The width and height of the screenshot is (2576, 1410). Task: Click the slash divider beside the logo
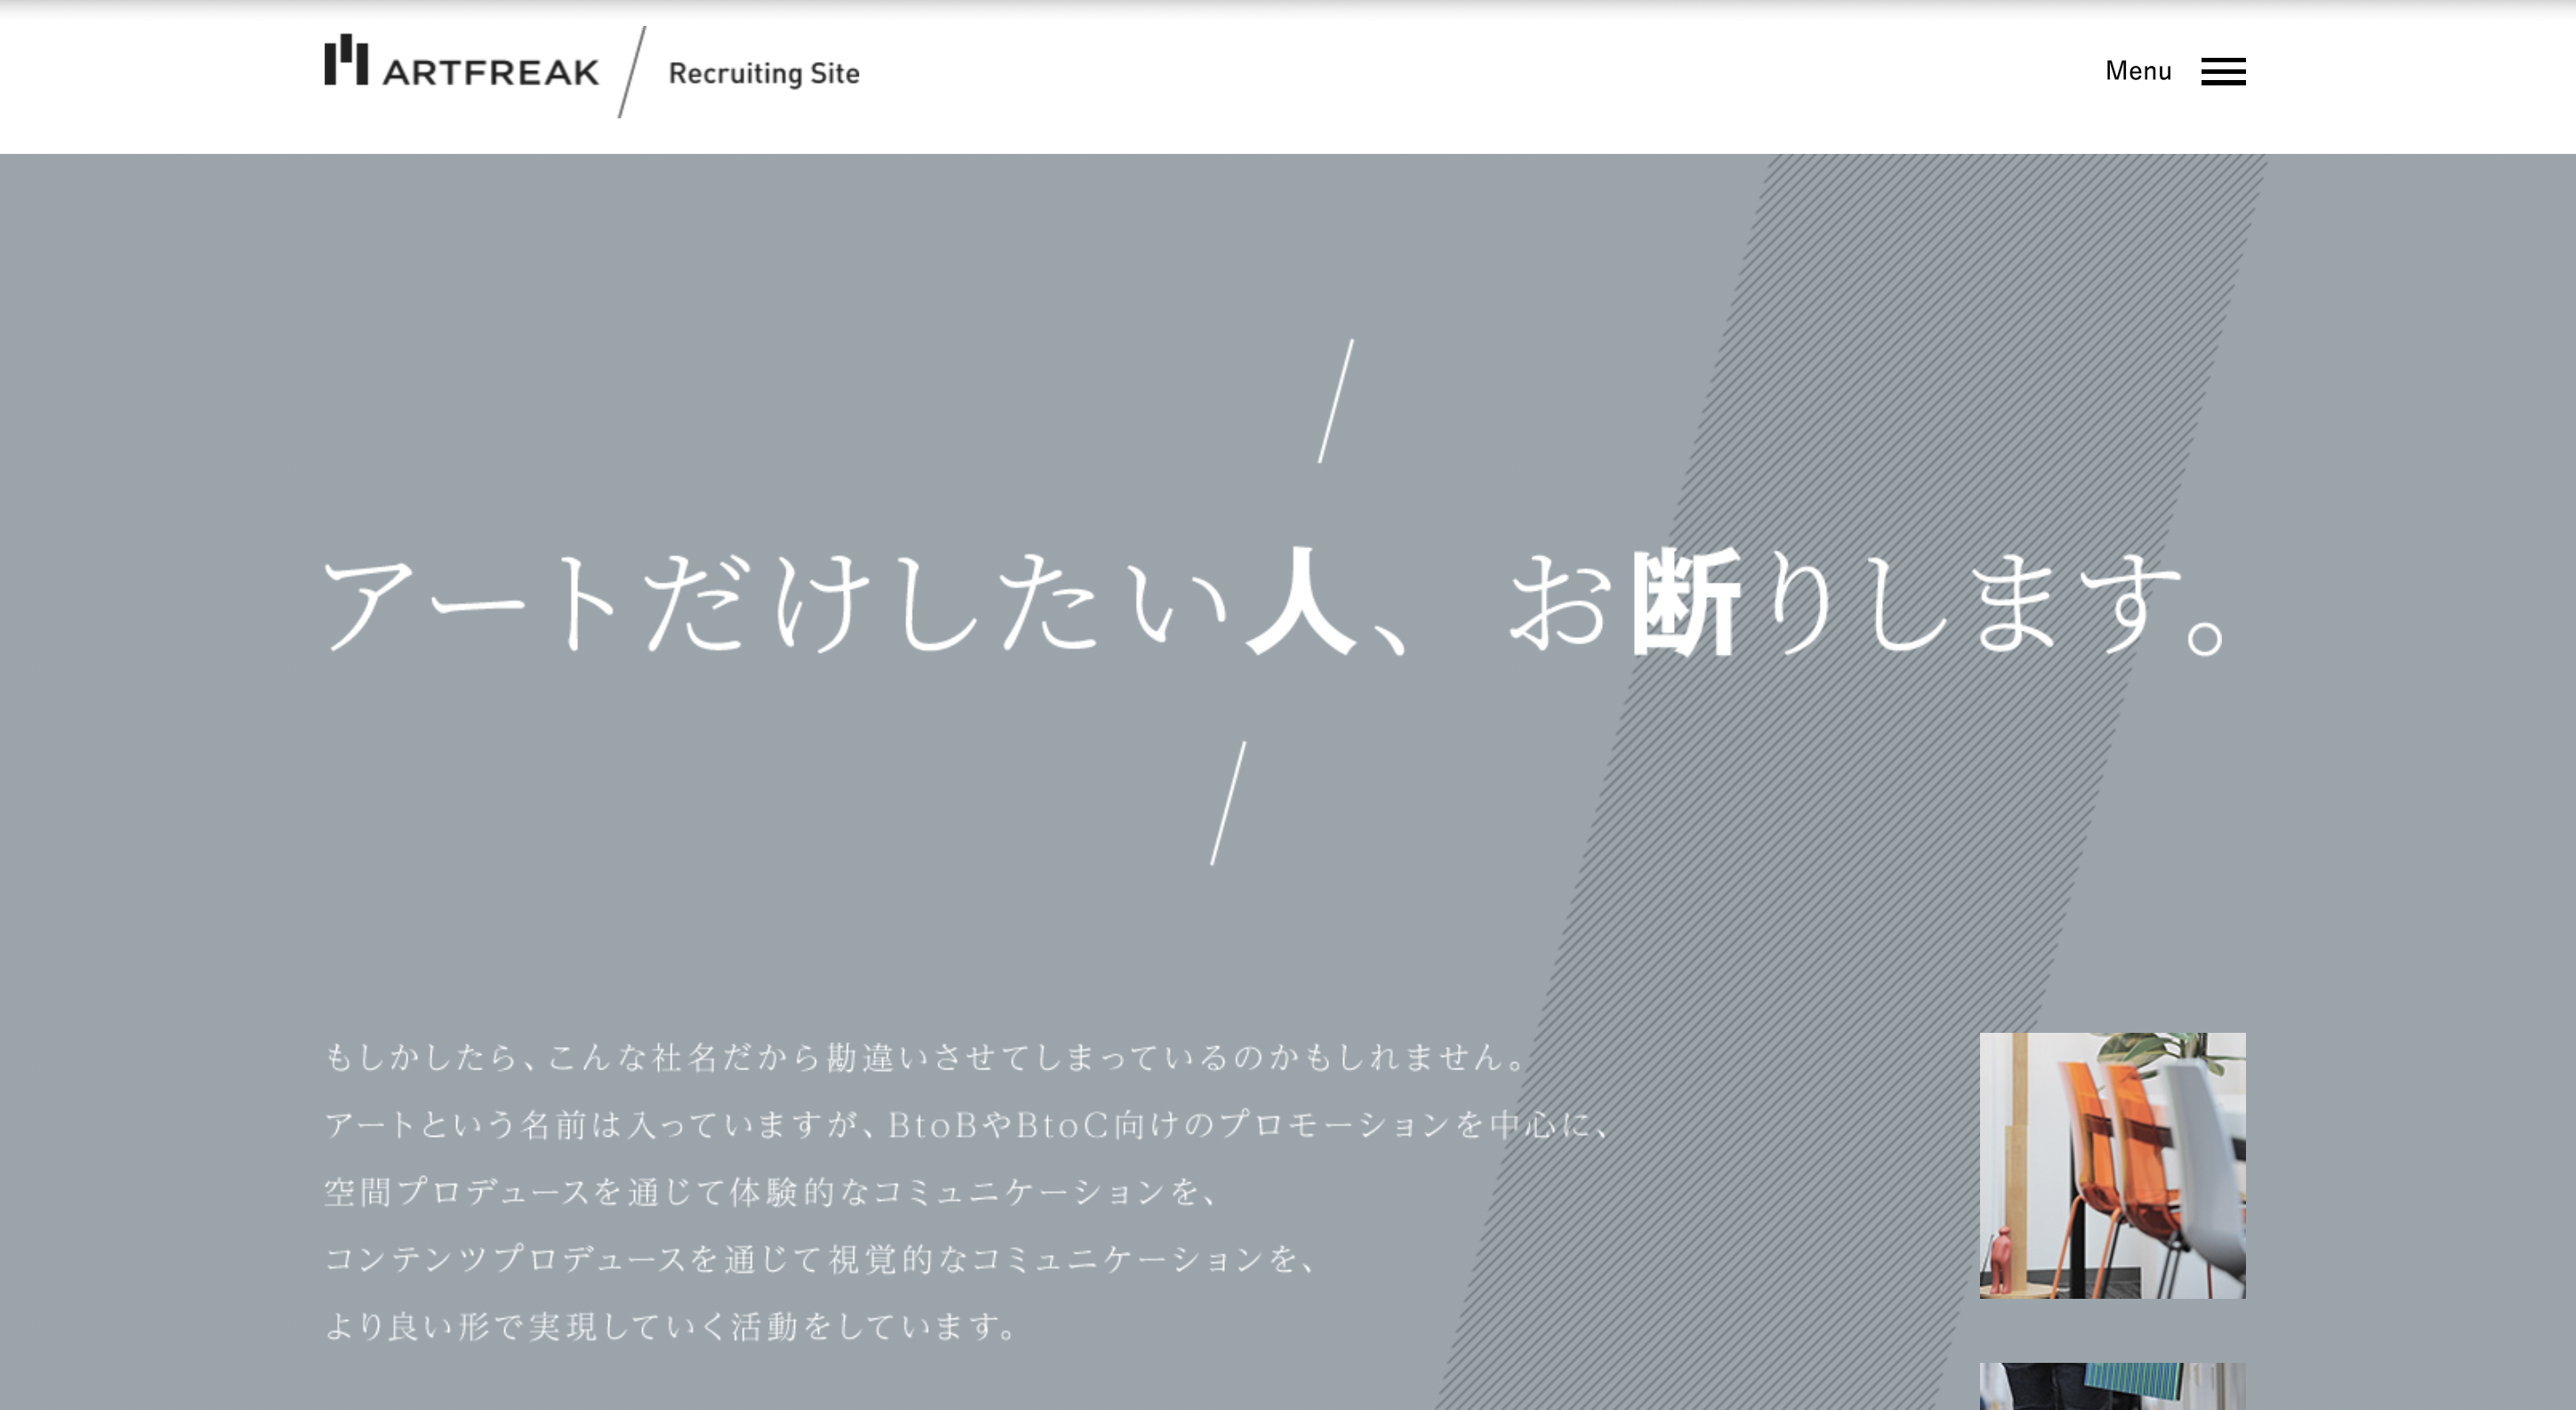pyautogui.click(x=631, y=72)
